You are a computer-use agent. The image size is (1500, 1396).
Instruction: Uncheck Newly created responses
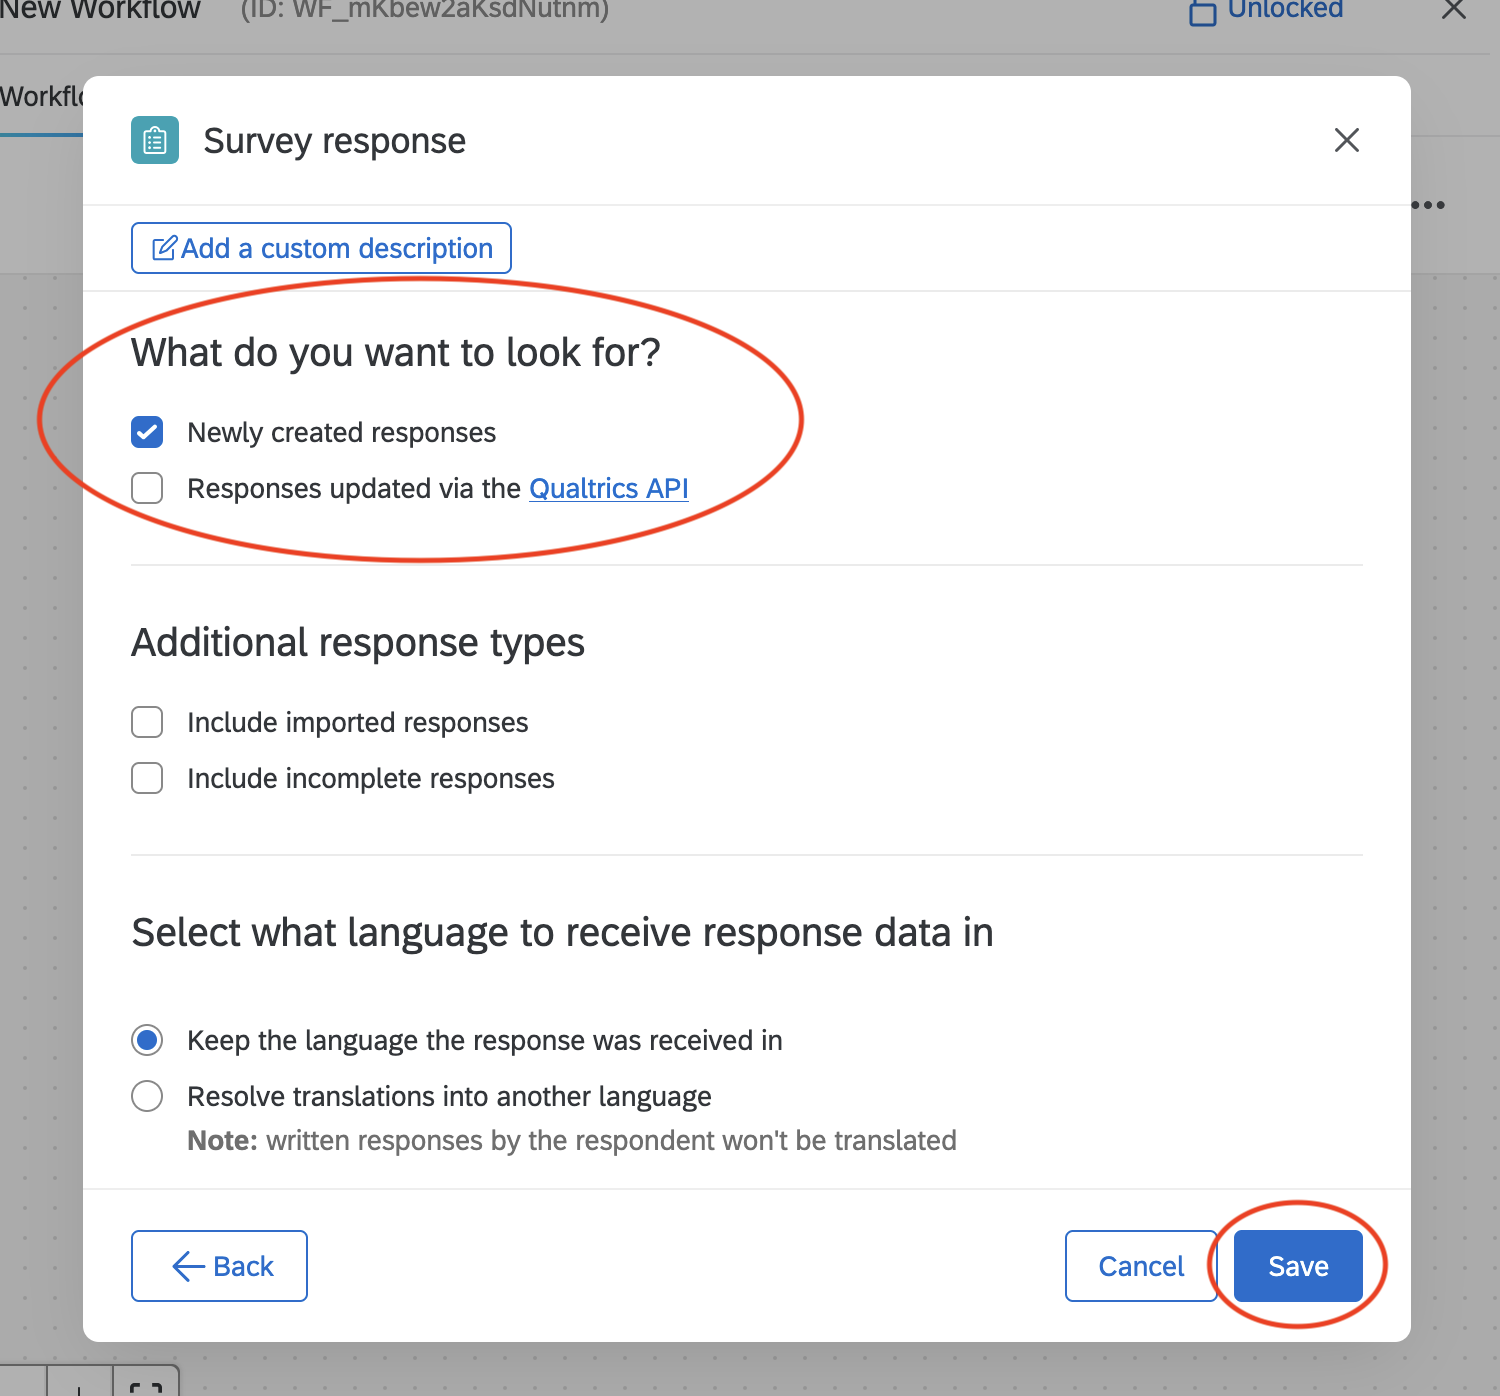coord(147,432)
